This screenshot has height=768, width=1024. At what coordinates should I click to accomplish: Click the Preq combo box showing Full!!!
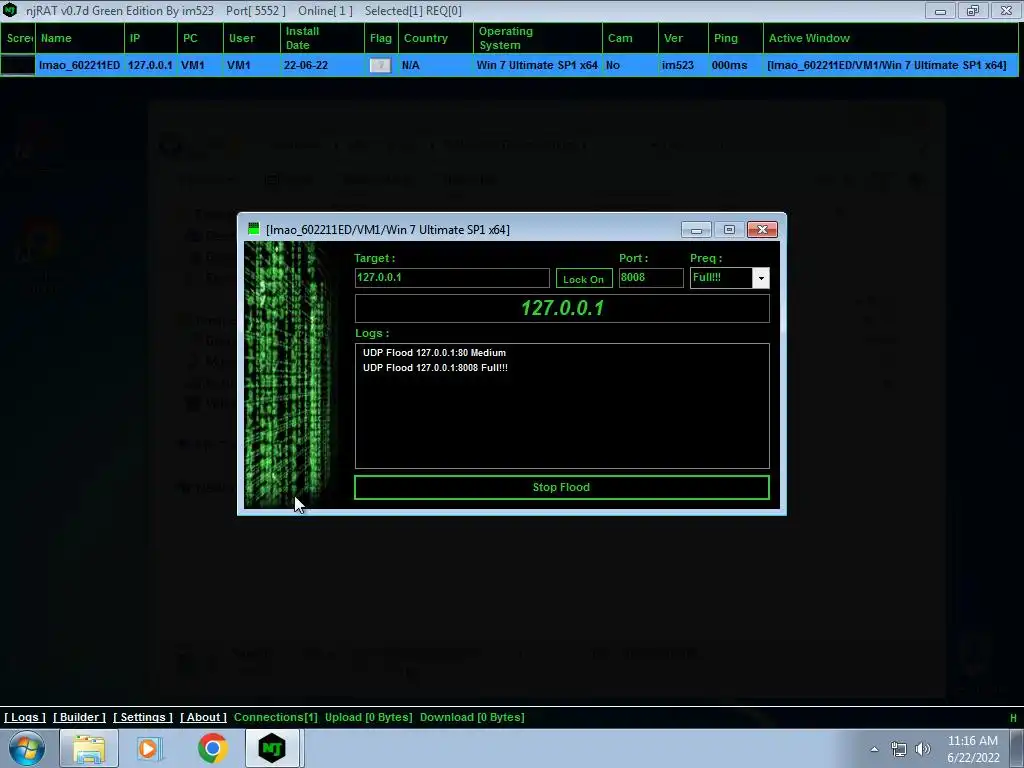[x=729, y=278]
